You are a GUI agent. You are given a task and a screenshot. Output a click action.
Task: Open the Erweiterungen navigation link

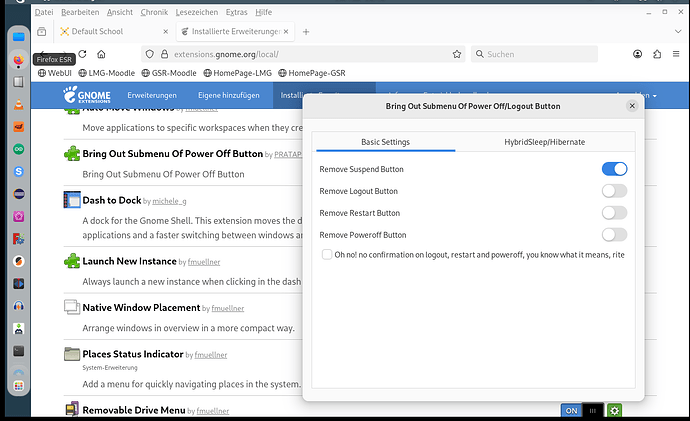point(152,95)
